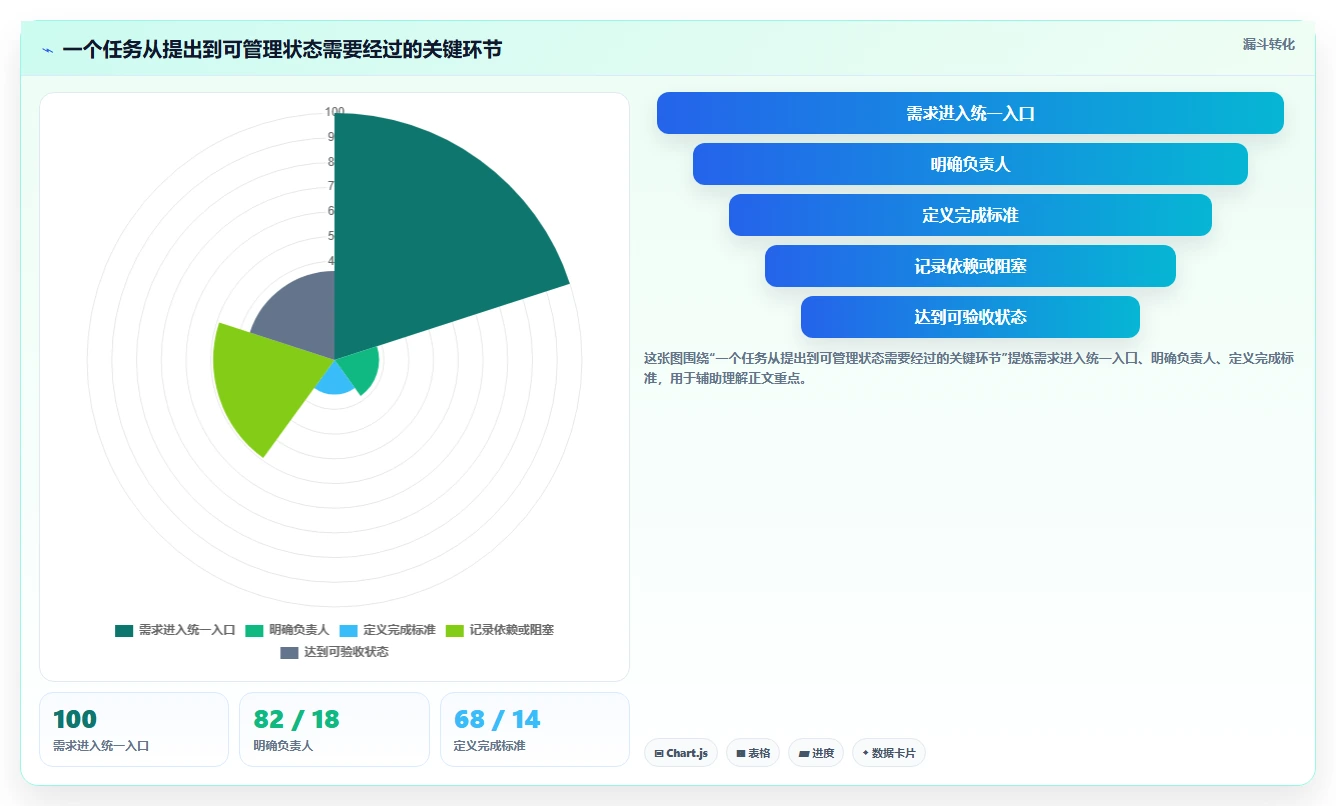This screenshot has width=1336, height=806.
Task: Click the 记录依赖或阻塞 funnel bar
Action: tap(970, 266)
